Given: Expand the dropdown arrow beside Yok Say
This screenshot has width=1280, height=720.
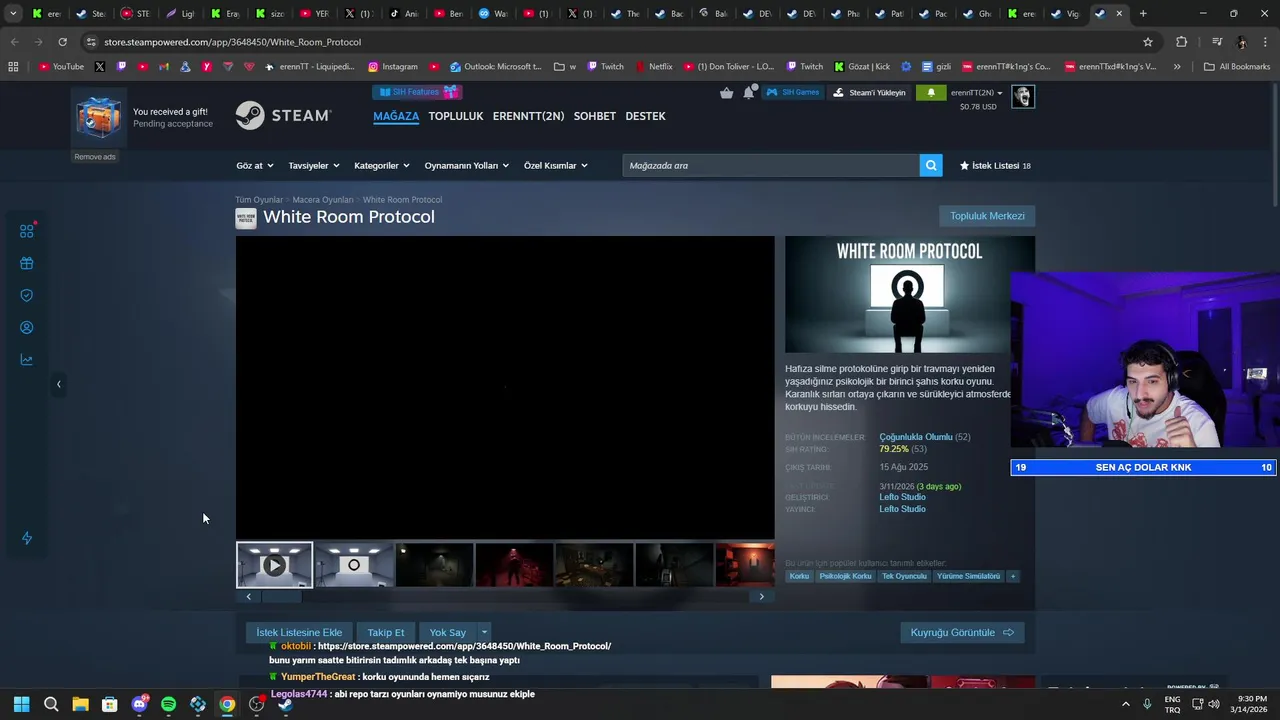Looking at the screenshot, I should (484, 632).
